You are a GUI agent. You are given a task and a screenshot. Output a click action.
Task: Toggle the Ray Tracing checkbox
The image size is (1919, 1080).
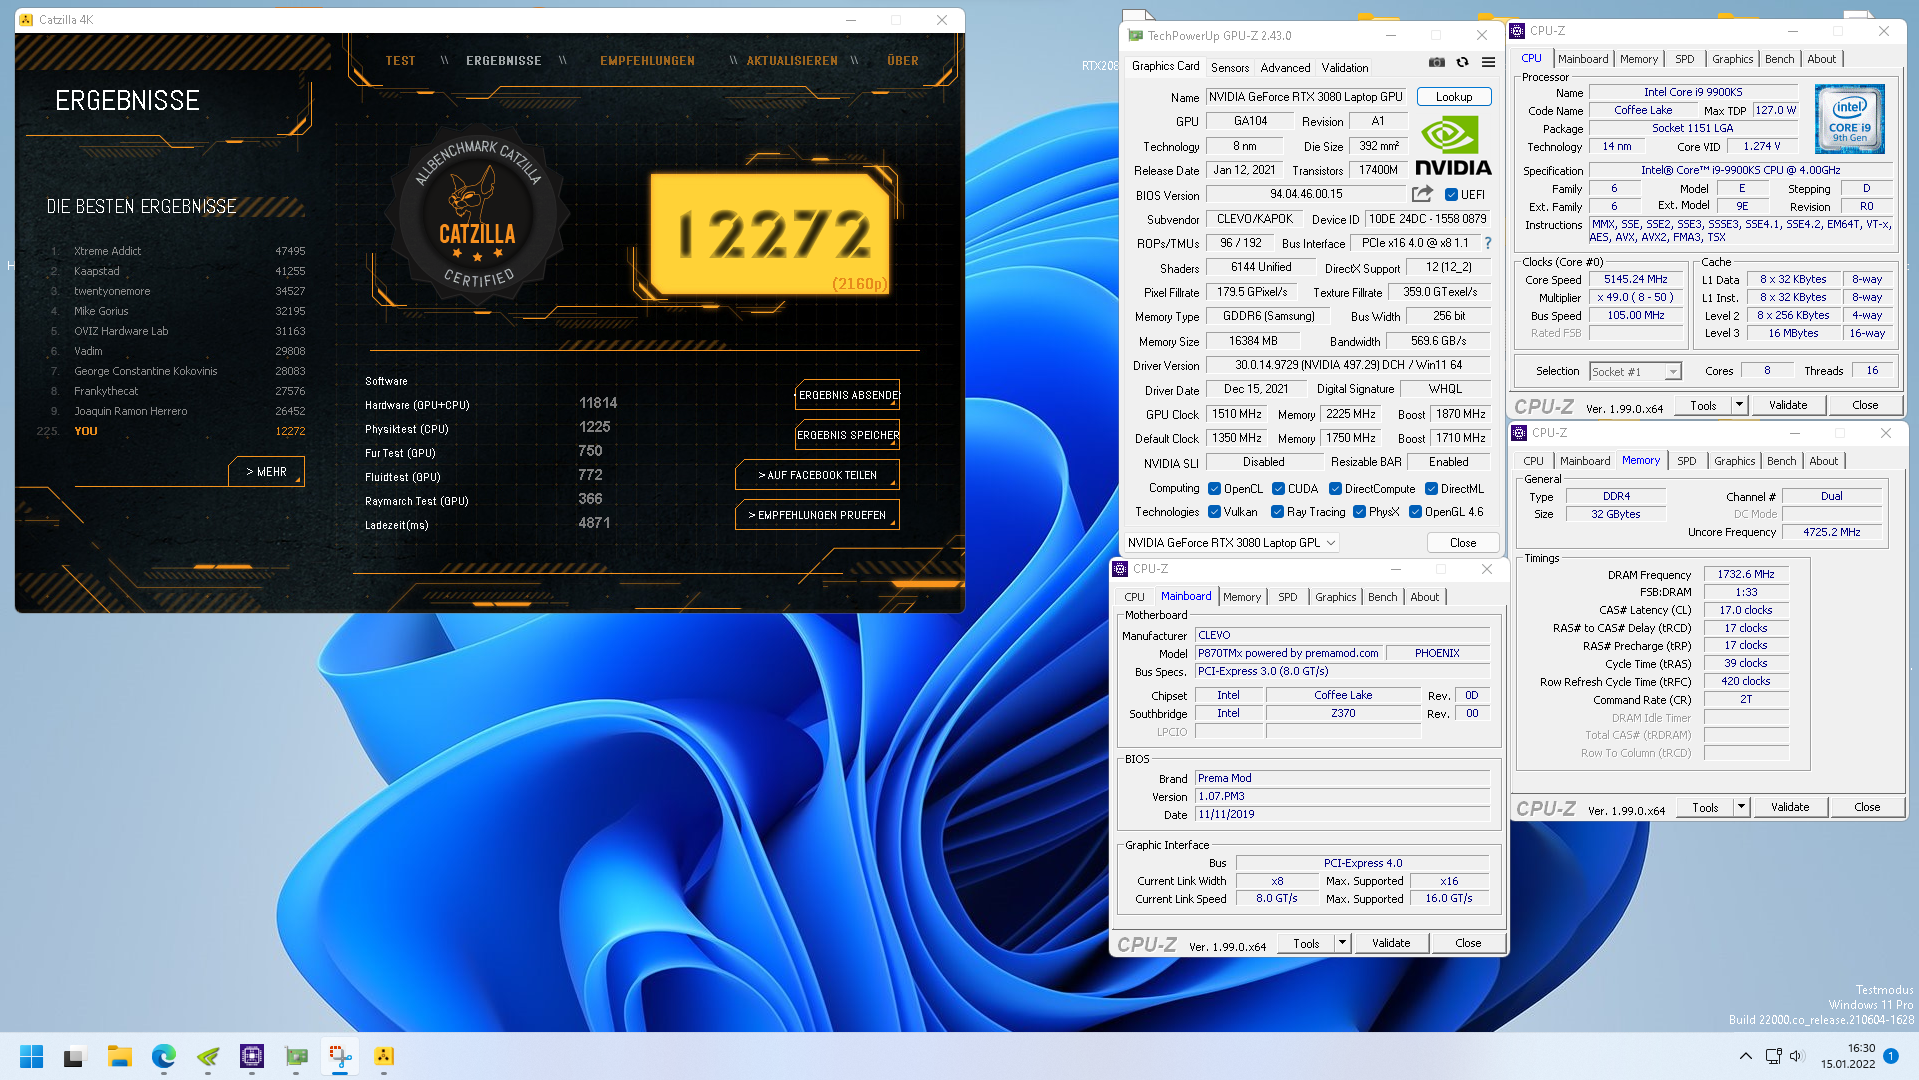tap(1277, 512)
